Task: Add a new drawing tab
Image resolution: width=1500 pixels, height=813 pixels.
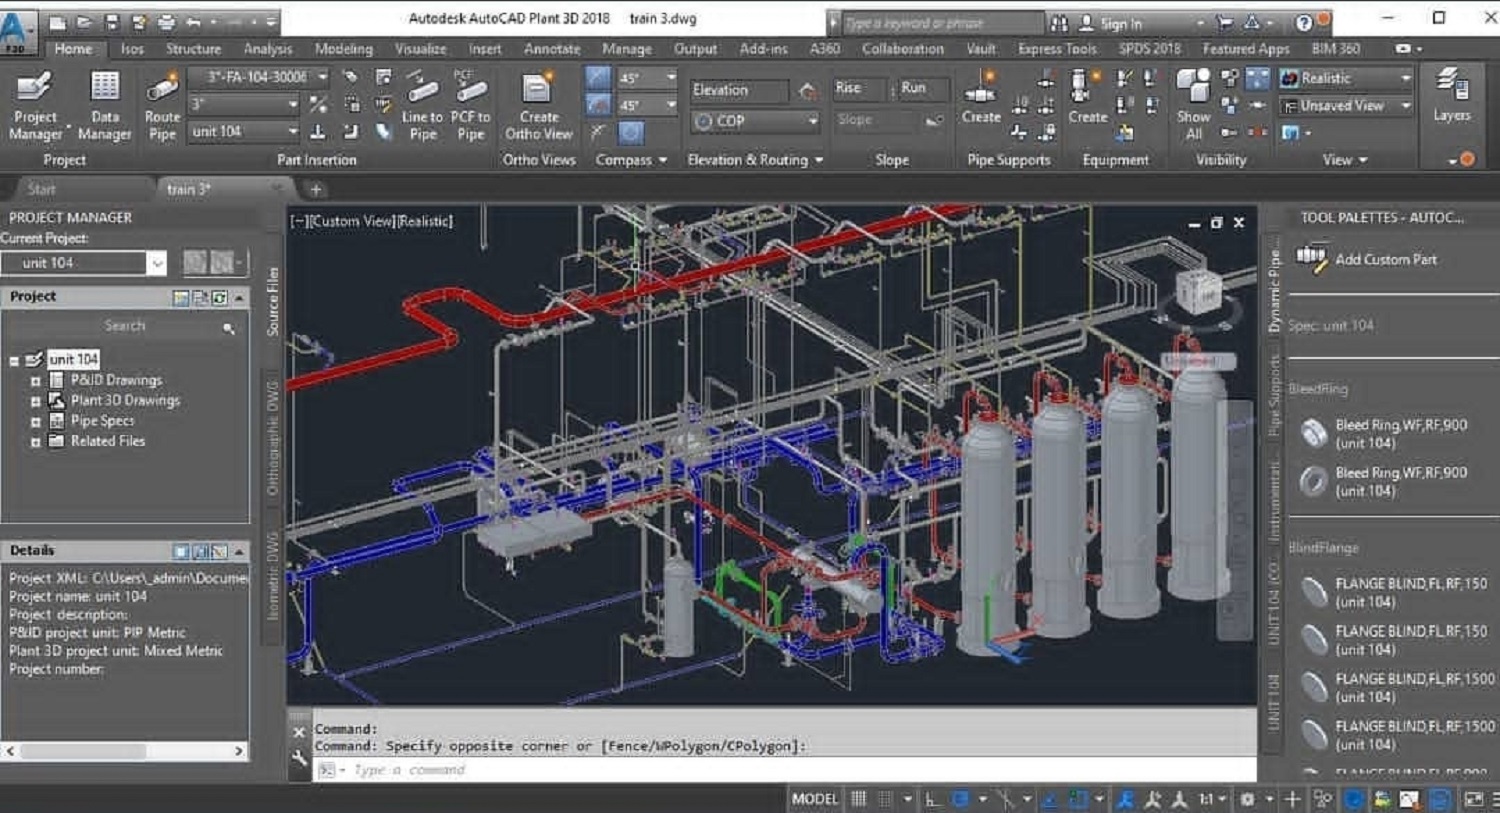Action: tap(315, 189)
